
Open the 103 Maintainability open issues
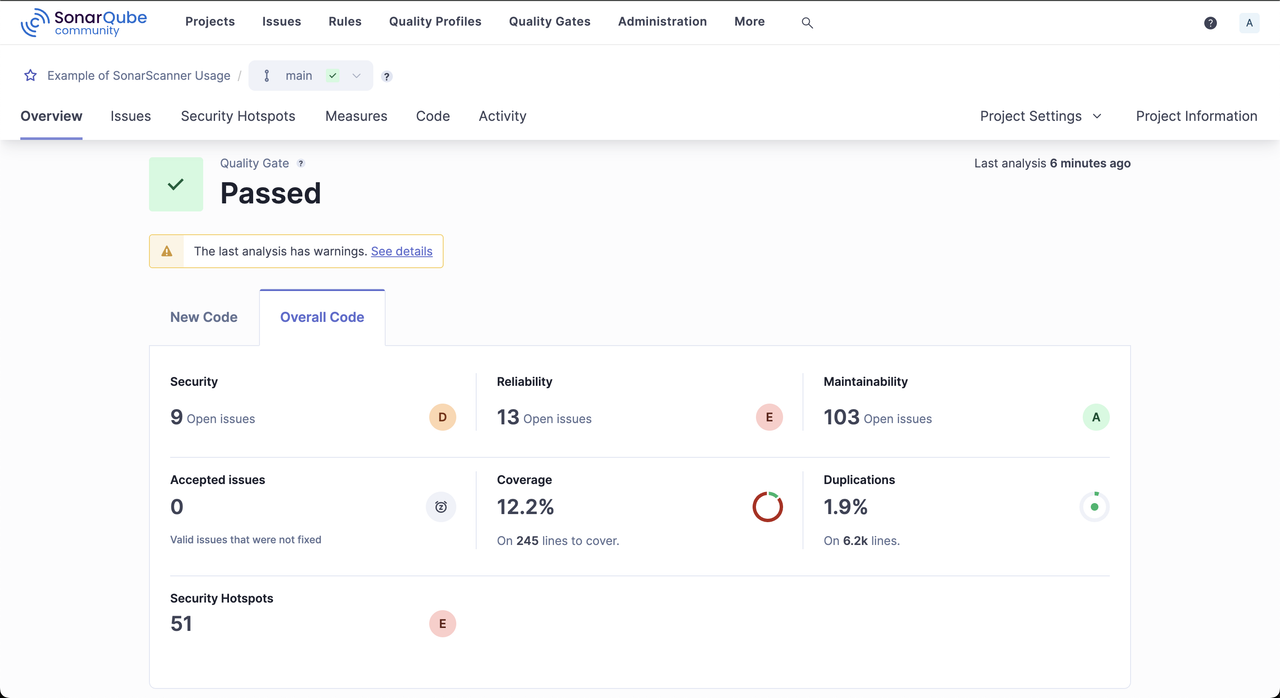click(841, 418)
